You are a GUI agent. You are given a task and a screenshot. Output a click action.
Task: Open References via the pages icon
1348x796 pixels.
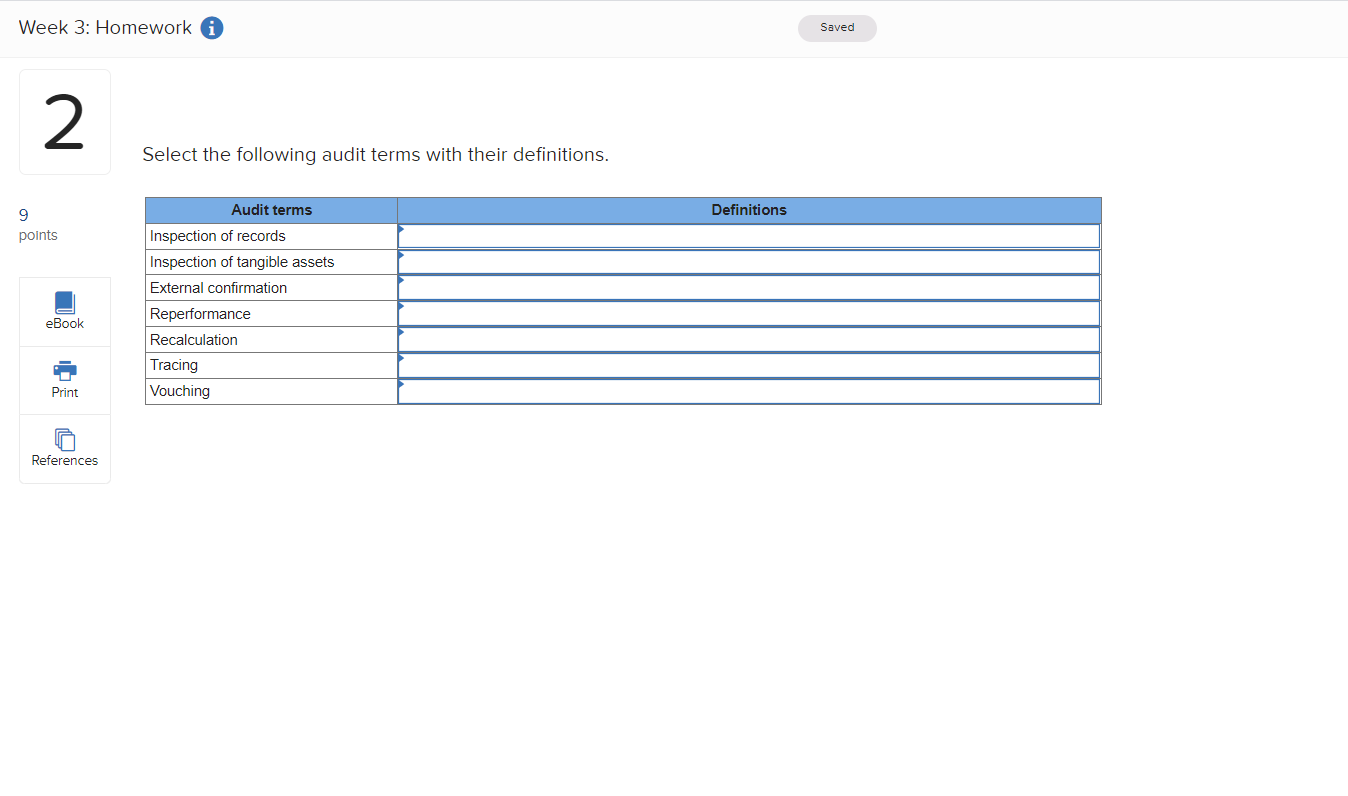[x=64, y=439]
